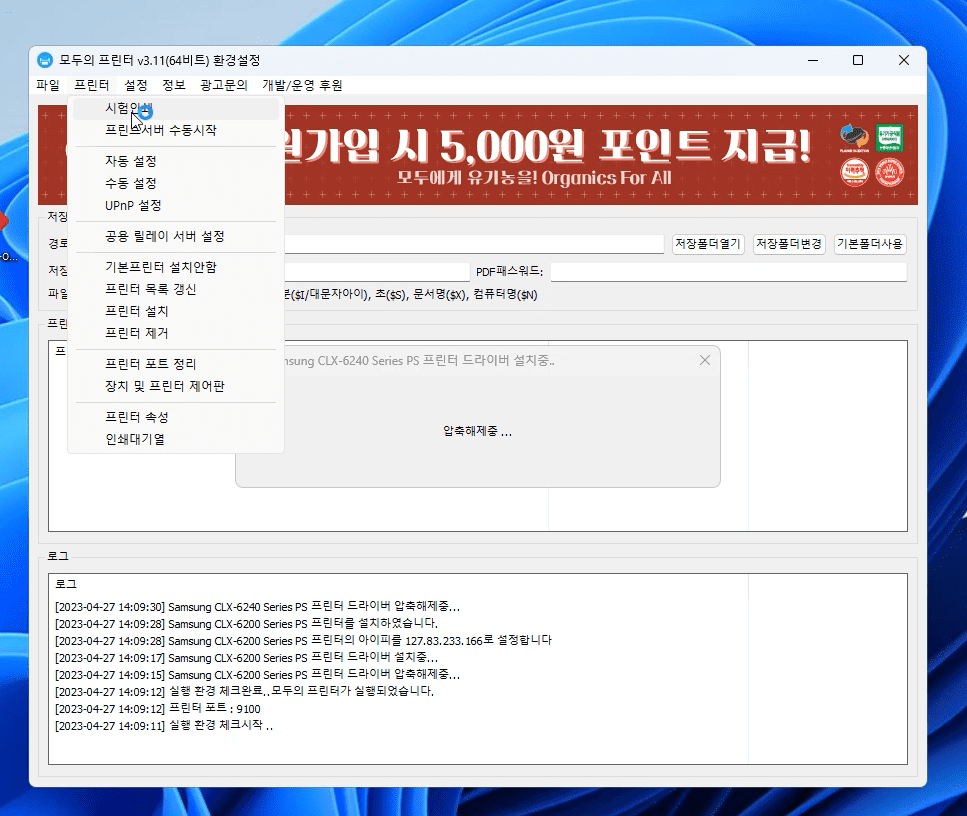Viewport: 967px width, 816px height.
Task: Open the 파일 menu
Action: pos(48,85)
